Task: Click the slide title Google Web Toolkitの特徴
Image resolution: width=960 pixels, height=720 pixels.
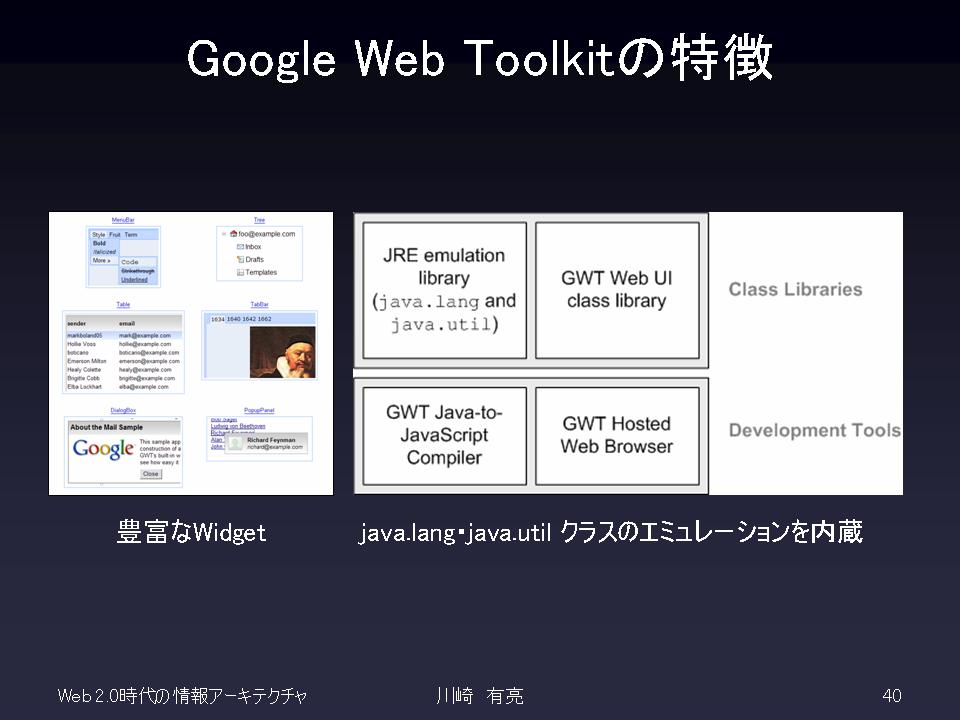Action: click(480, 59)
